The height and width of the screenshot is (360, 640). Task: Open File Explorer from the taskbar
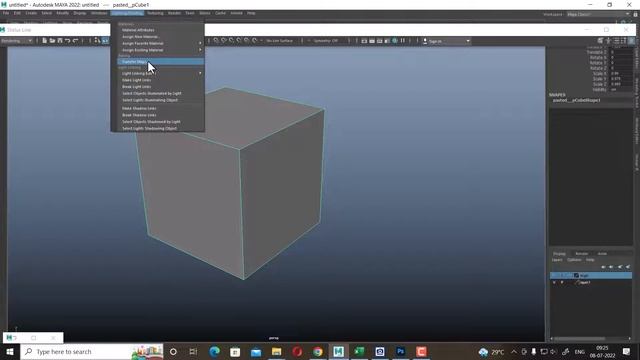tap(276, 351)
